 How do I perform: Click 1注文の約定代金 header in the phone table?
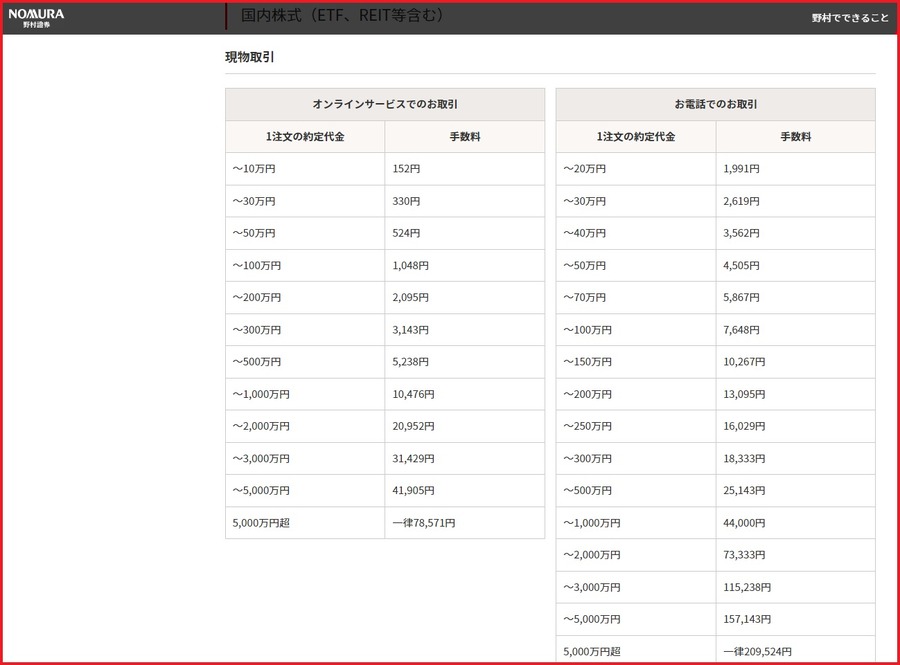point(636,137)
